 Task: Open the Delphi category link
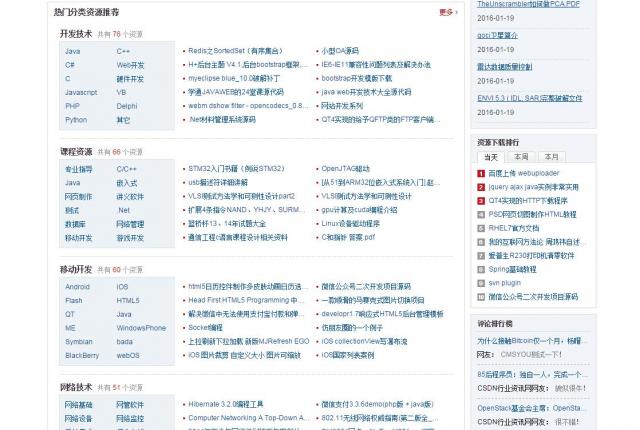[127, 106]
